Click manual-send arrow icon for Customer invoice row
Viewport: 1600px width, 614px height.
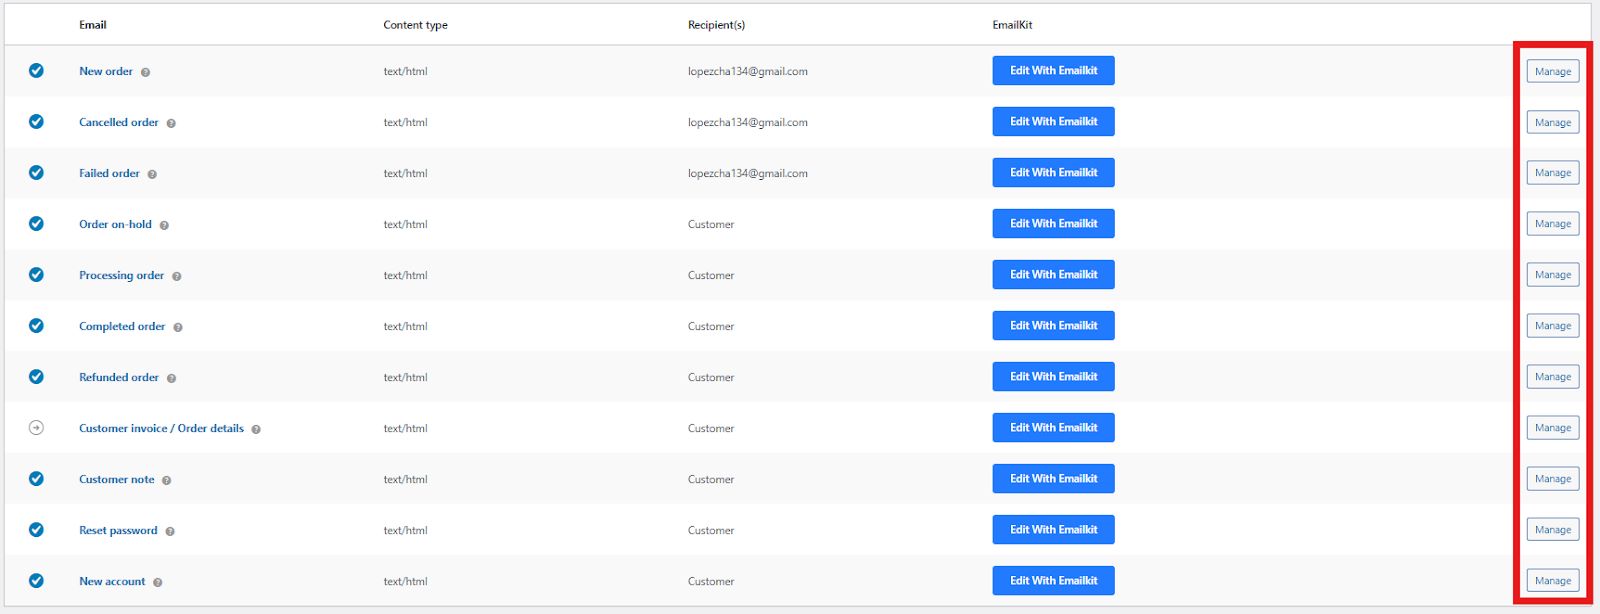36,428
